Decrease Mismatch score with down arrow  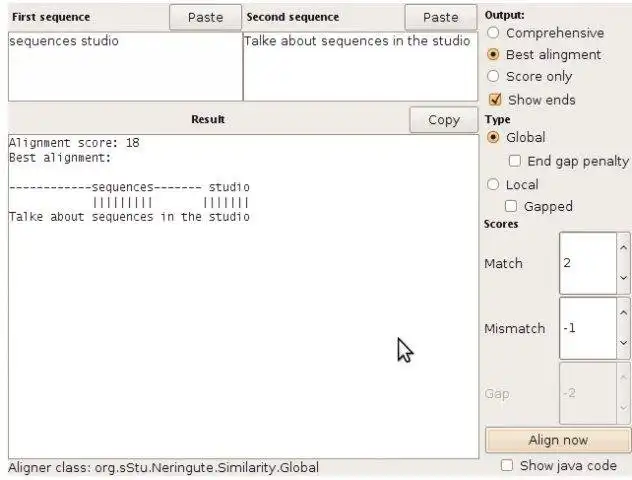(623, 343)
